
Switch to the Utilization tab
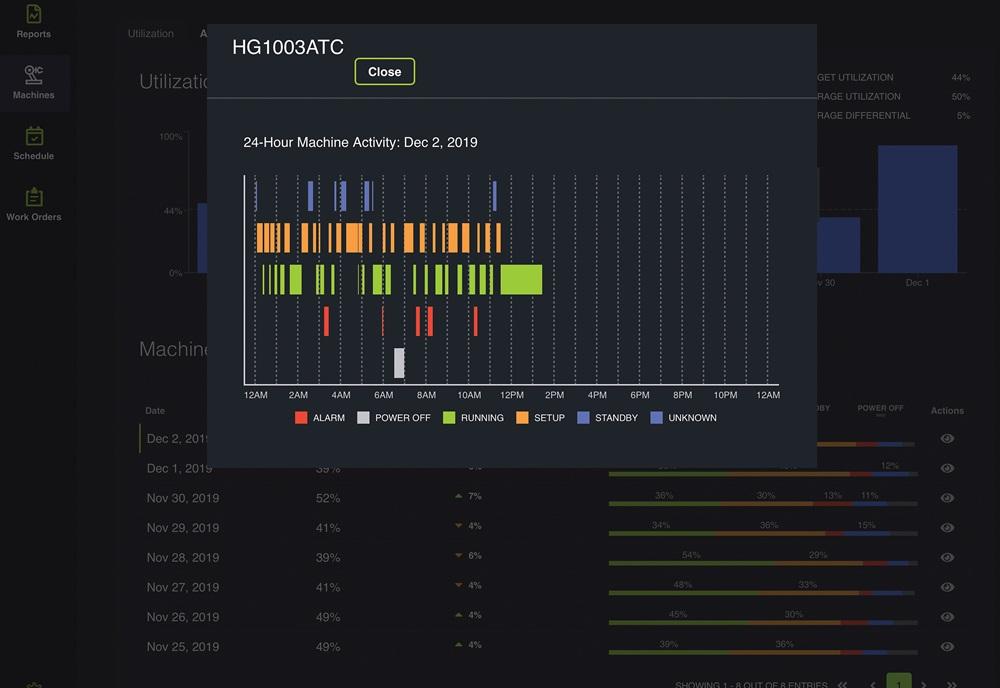[x=151, y=33]
